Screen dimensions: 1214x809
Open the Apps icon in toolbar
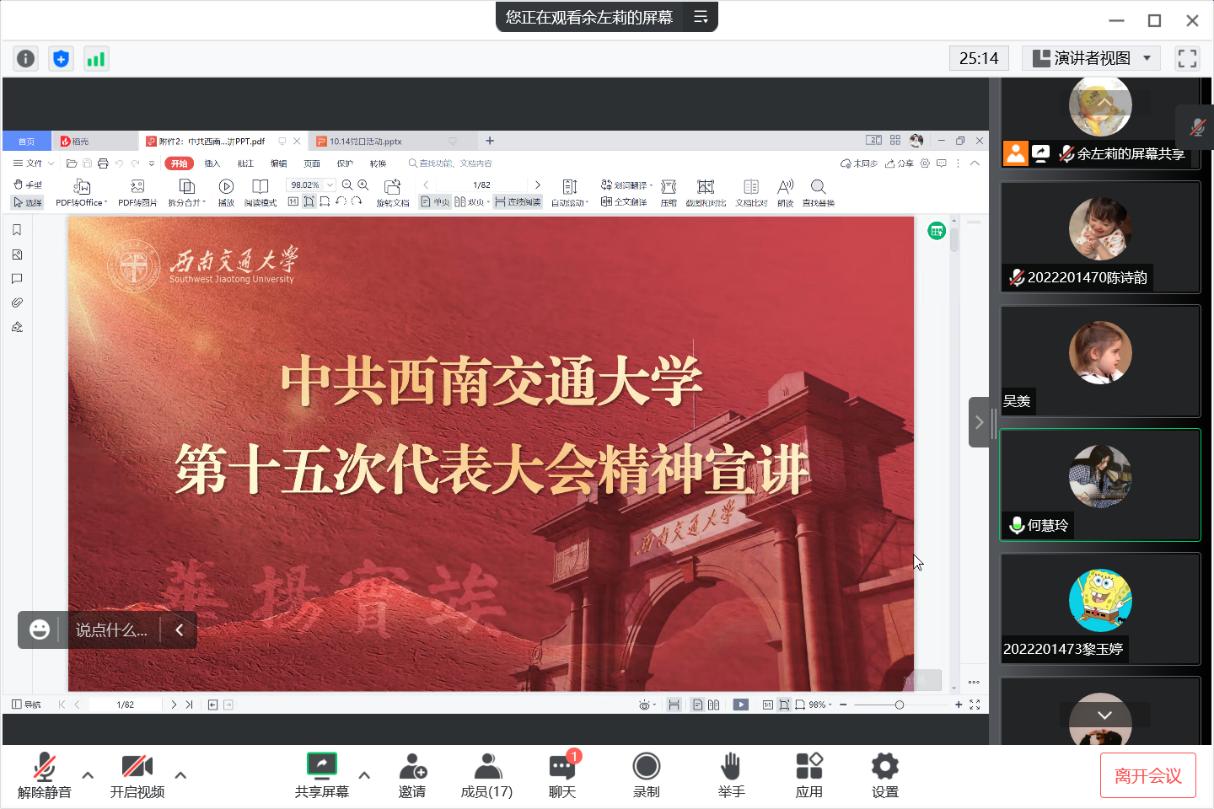(808, 775)
